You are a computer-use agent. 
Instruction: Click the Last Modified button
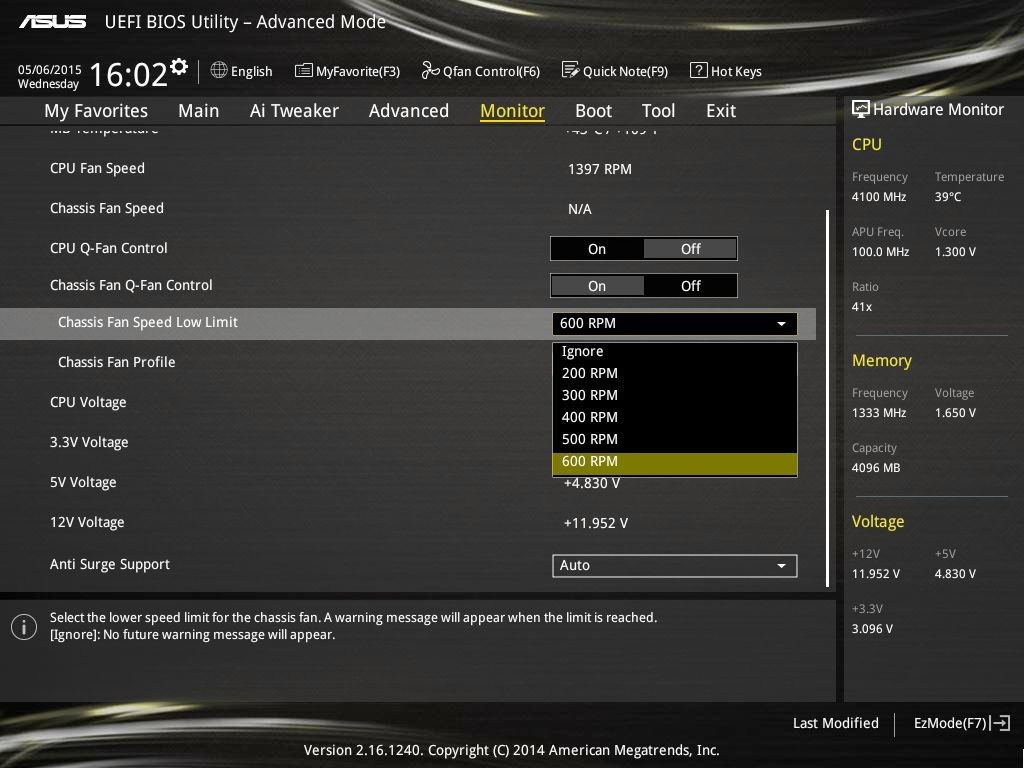835,723
